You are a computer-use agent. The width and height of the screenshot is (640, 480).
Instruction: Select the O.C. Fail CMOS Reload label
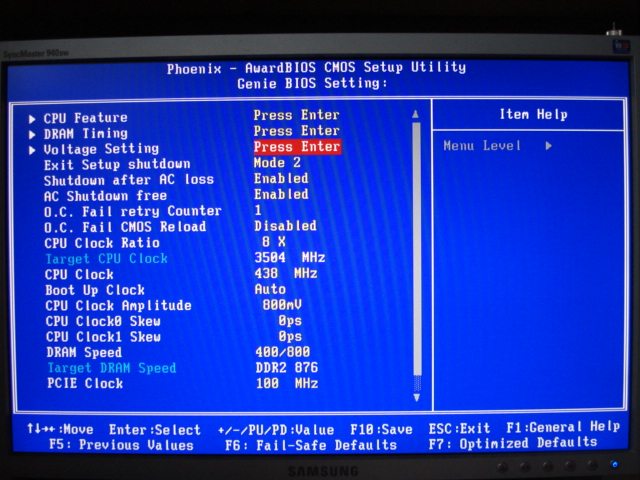[x=125, y=227]
